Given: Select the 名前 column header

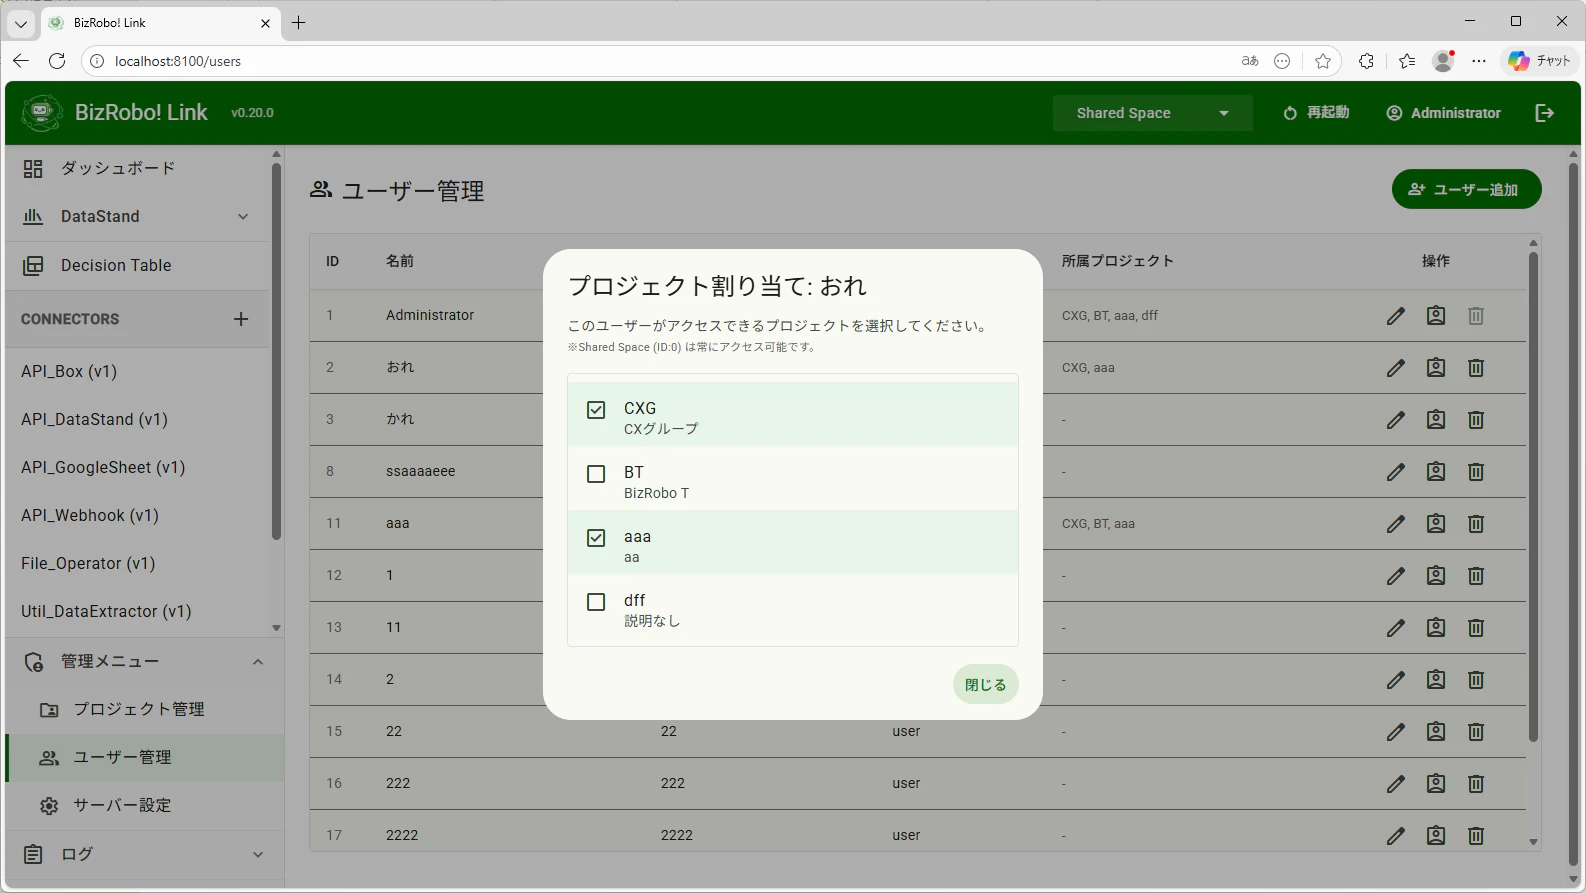Looking at the screenshot, I should click(399, 261).
